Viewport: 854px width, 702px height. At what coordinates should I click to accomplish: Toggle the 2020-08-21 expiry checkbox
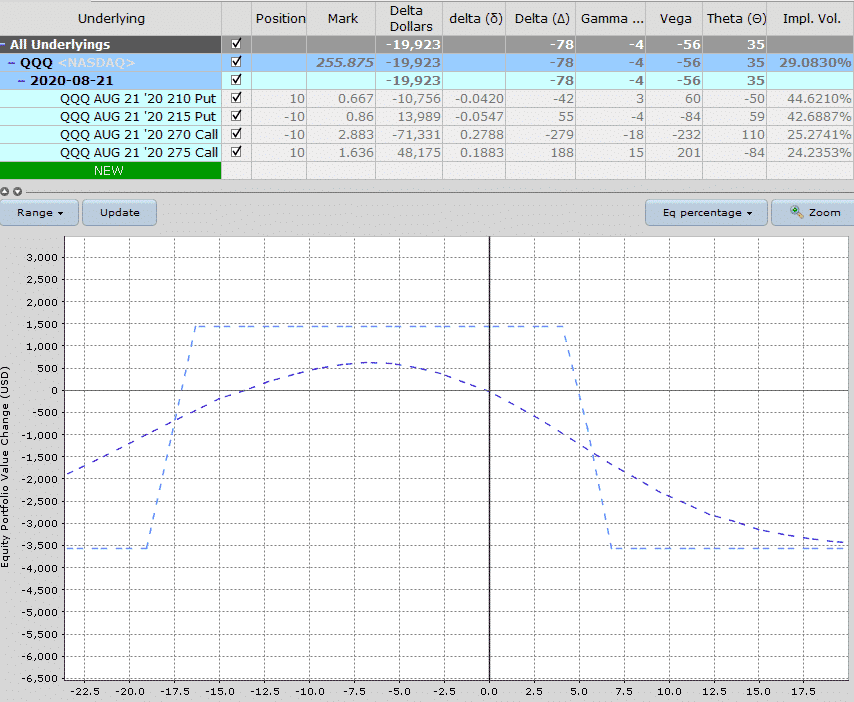[236, 80]
